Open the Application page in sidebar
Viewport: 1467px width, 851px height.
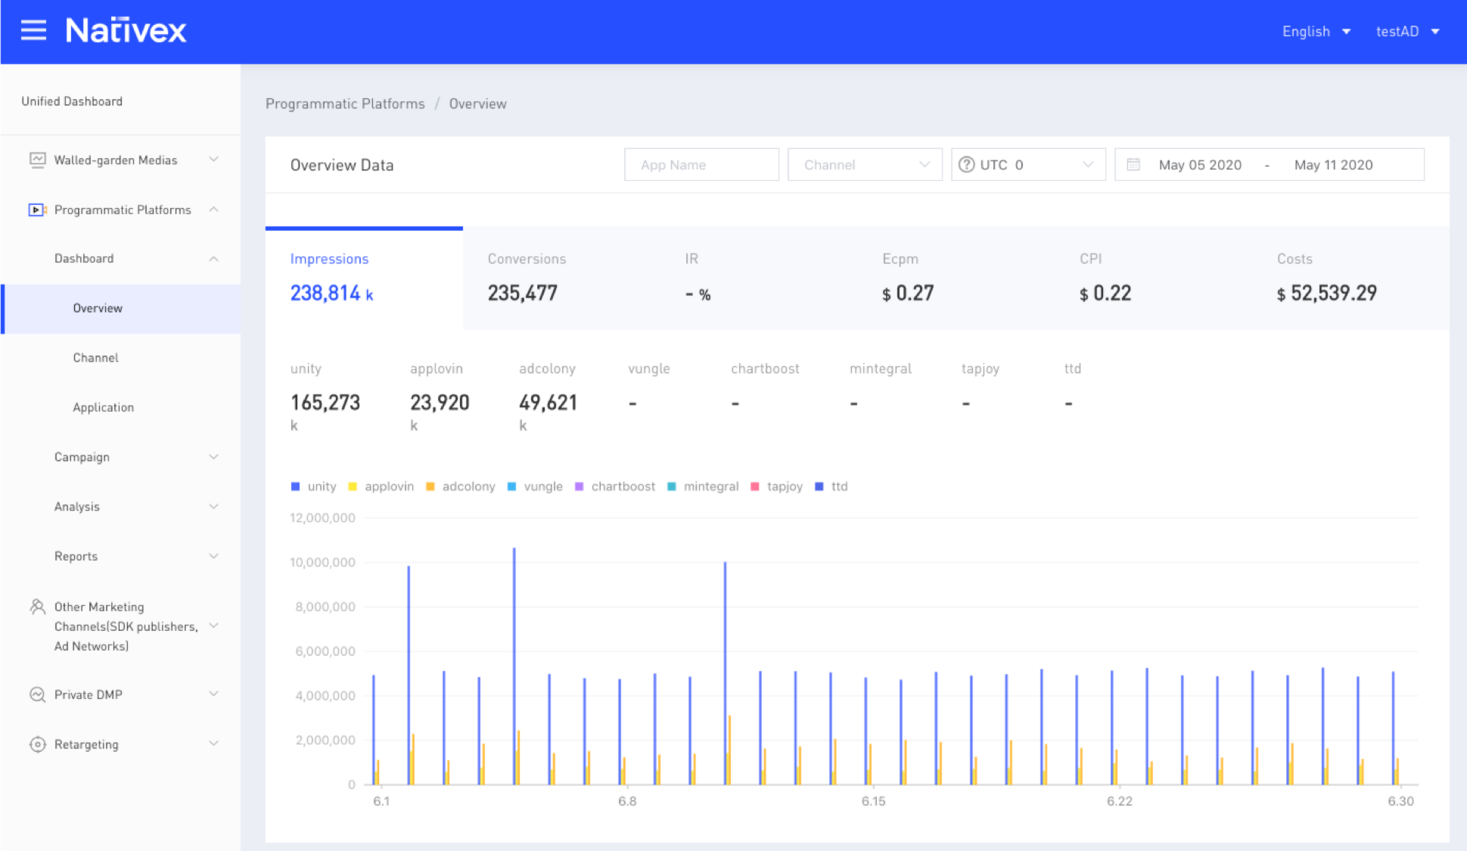(103, 407)
